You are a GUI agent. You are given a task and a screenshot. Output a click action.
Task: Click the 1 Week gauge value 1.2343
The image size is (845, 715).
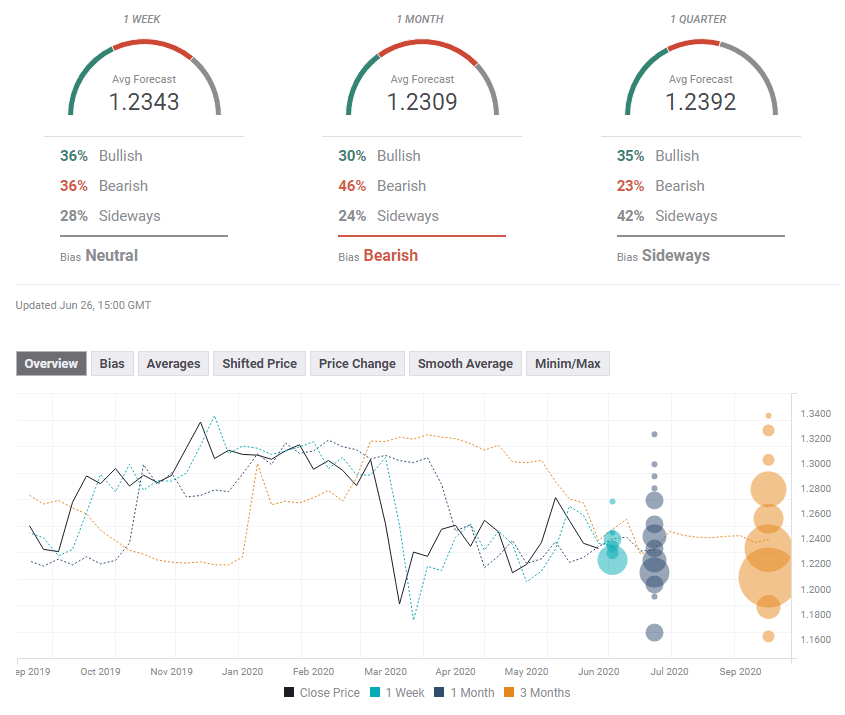(x=144, y=101)
